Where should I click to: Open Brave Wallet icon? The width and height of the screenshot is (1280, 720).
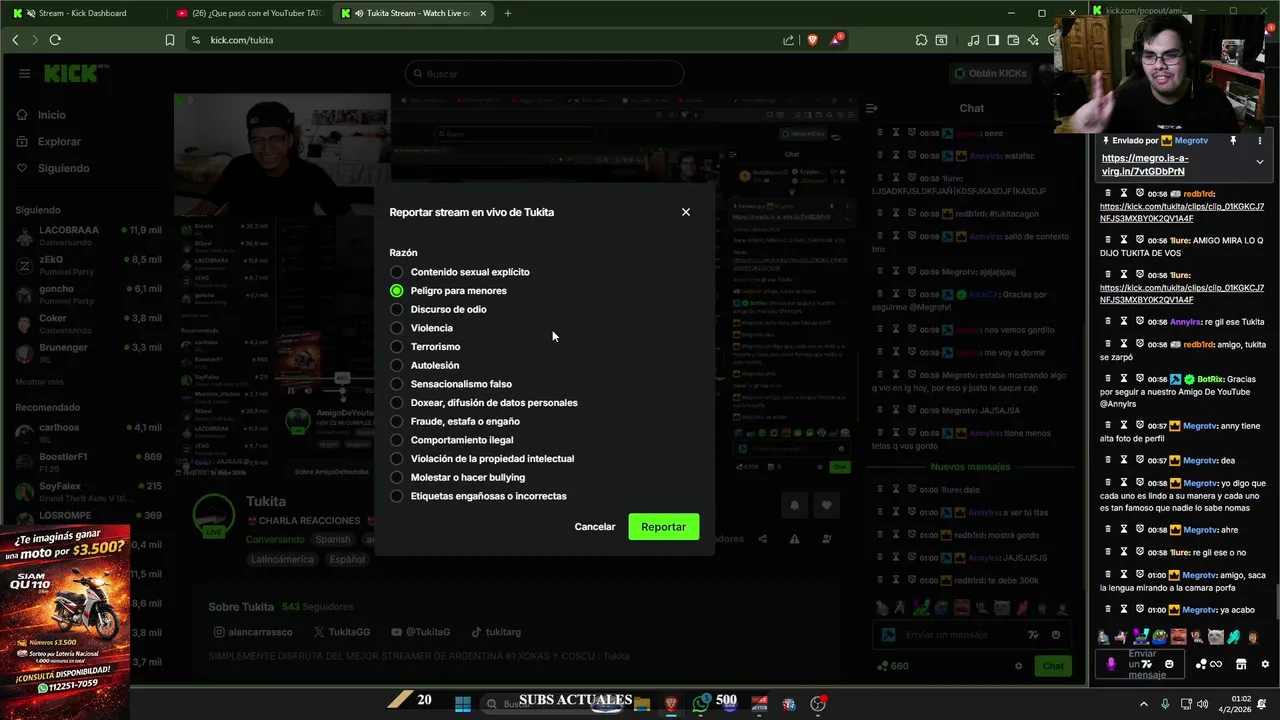click(1013, 40)
